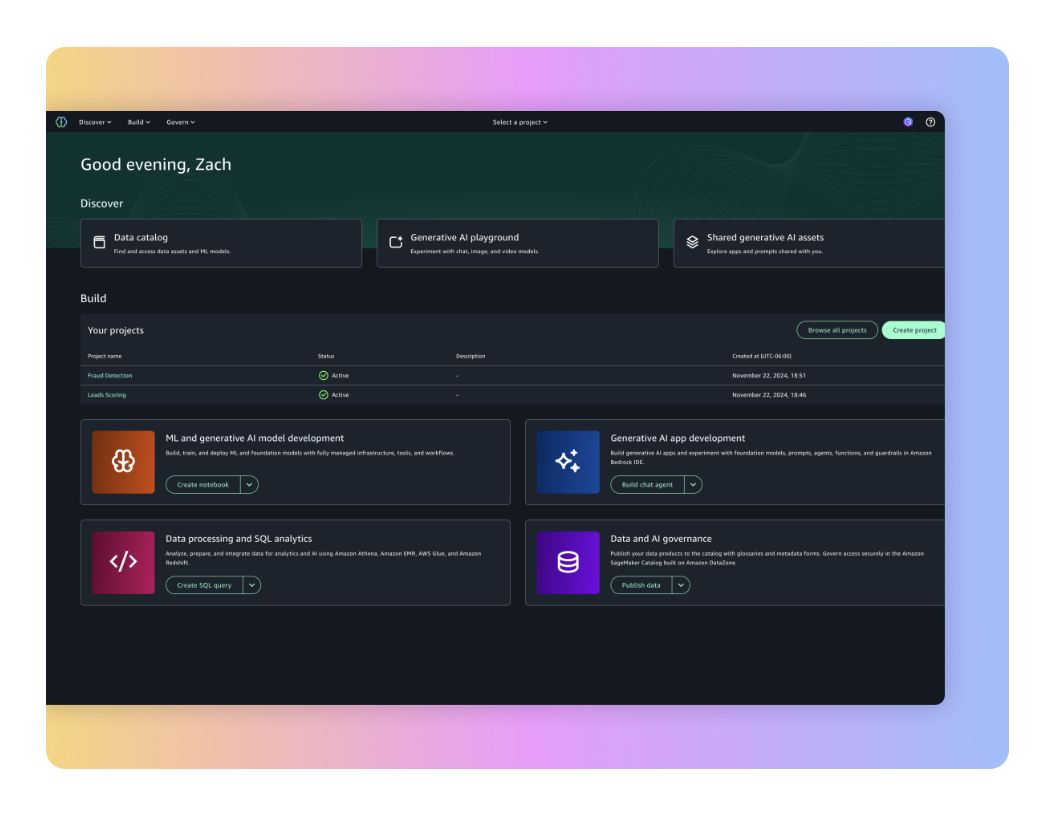Open the Govern menu

180,122
